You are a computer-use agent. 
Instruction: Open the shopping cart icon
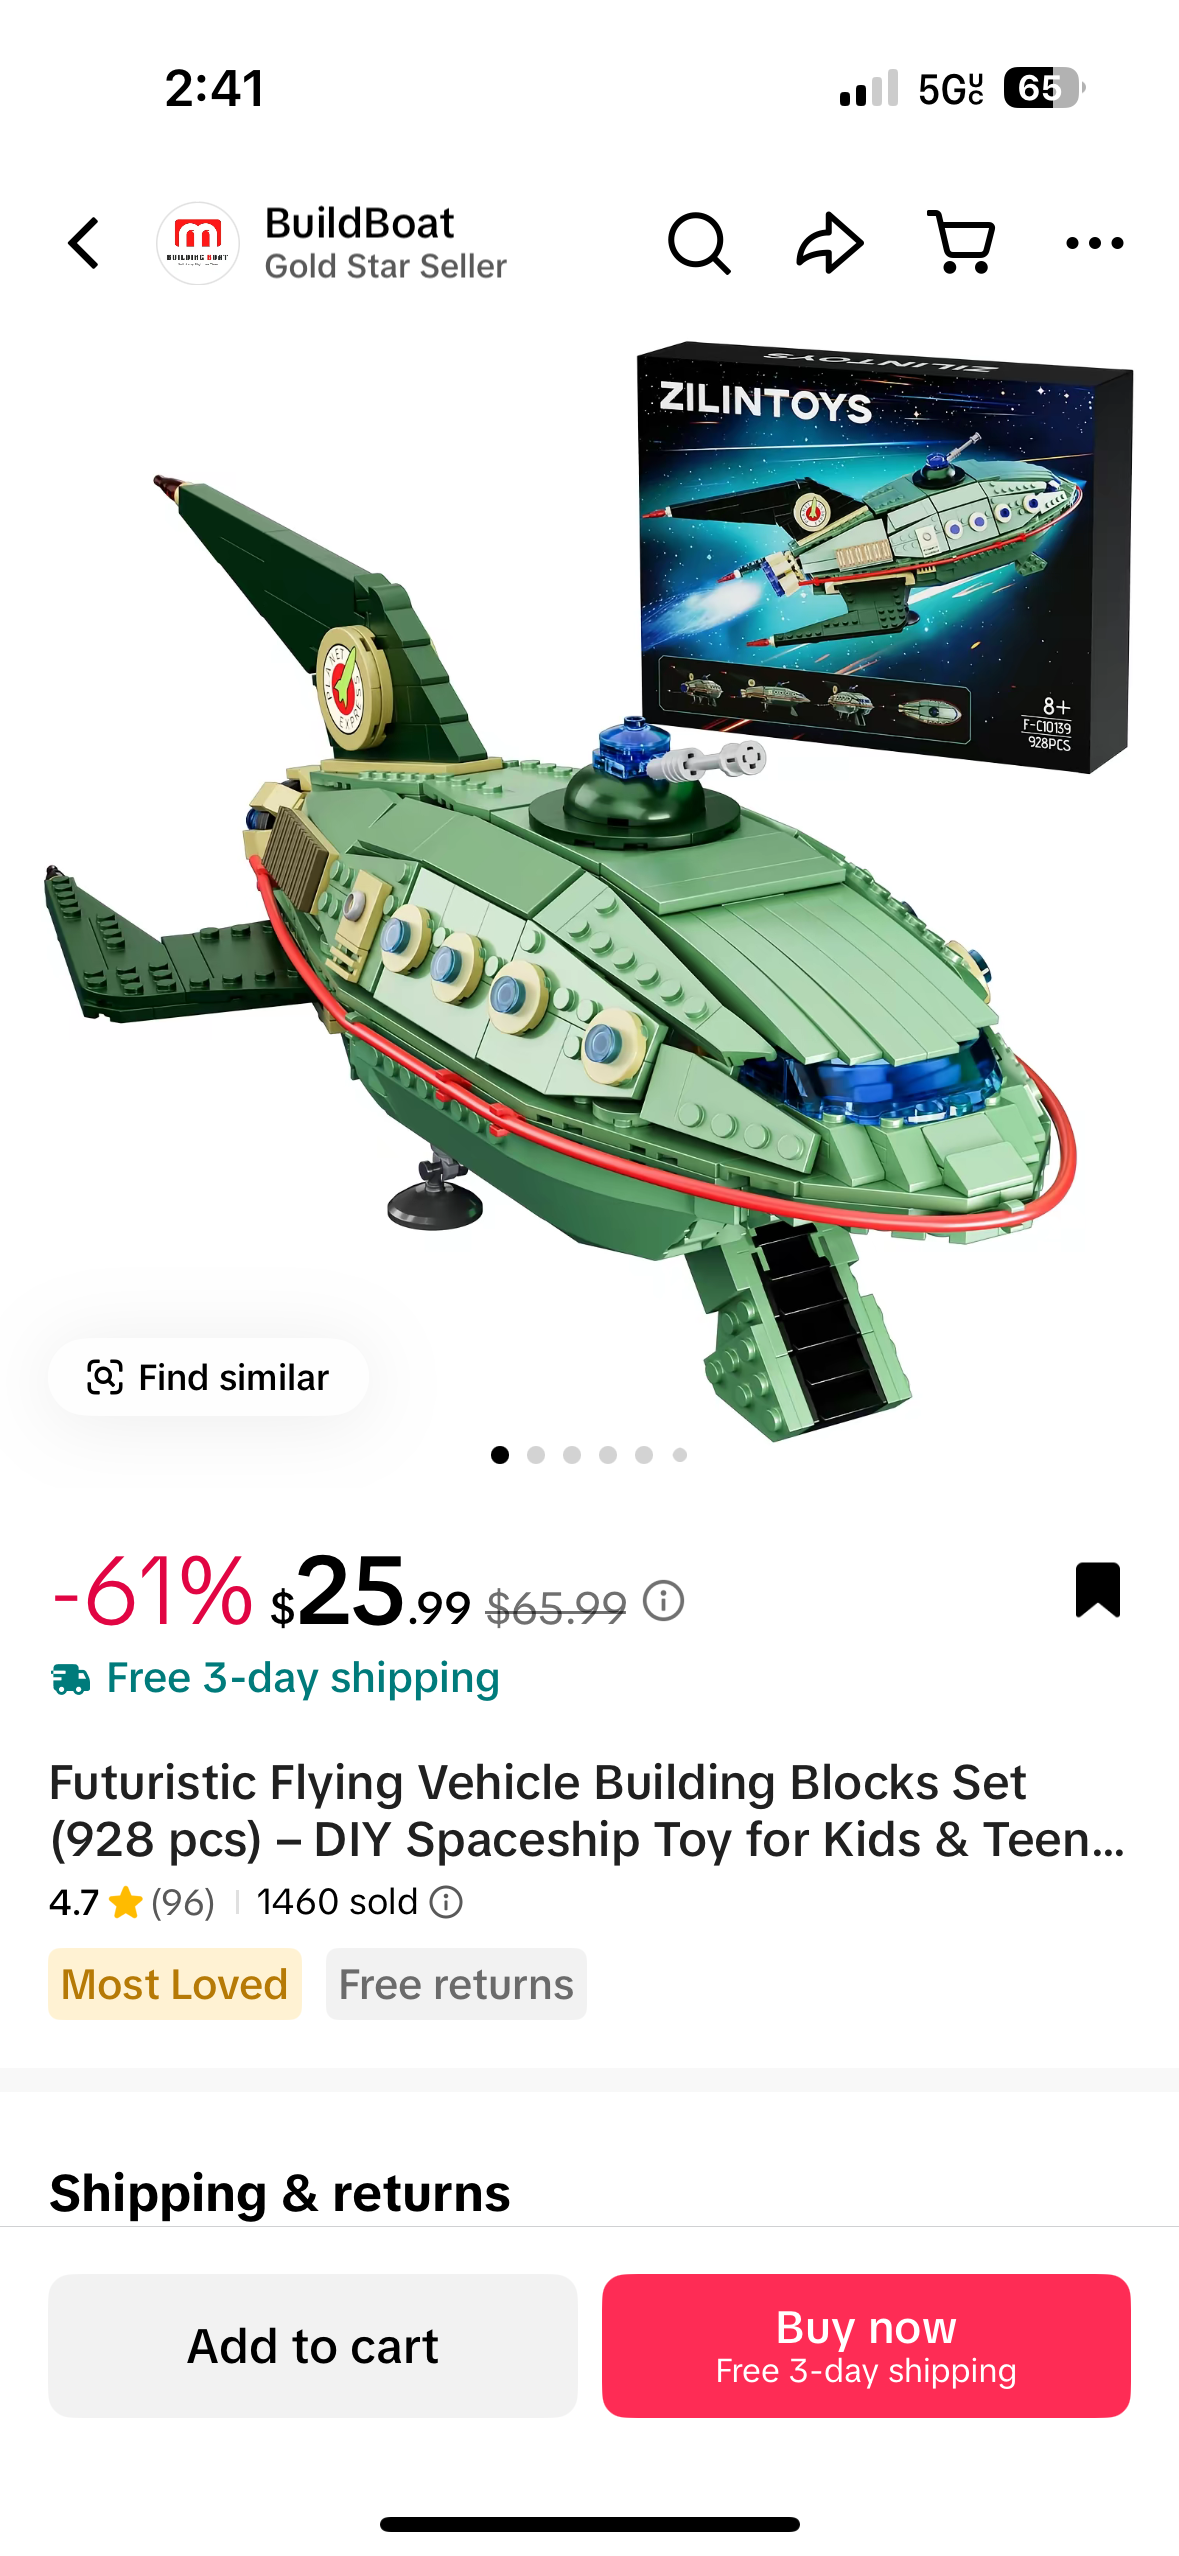(x=961, y=243)
